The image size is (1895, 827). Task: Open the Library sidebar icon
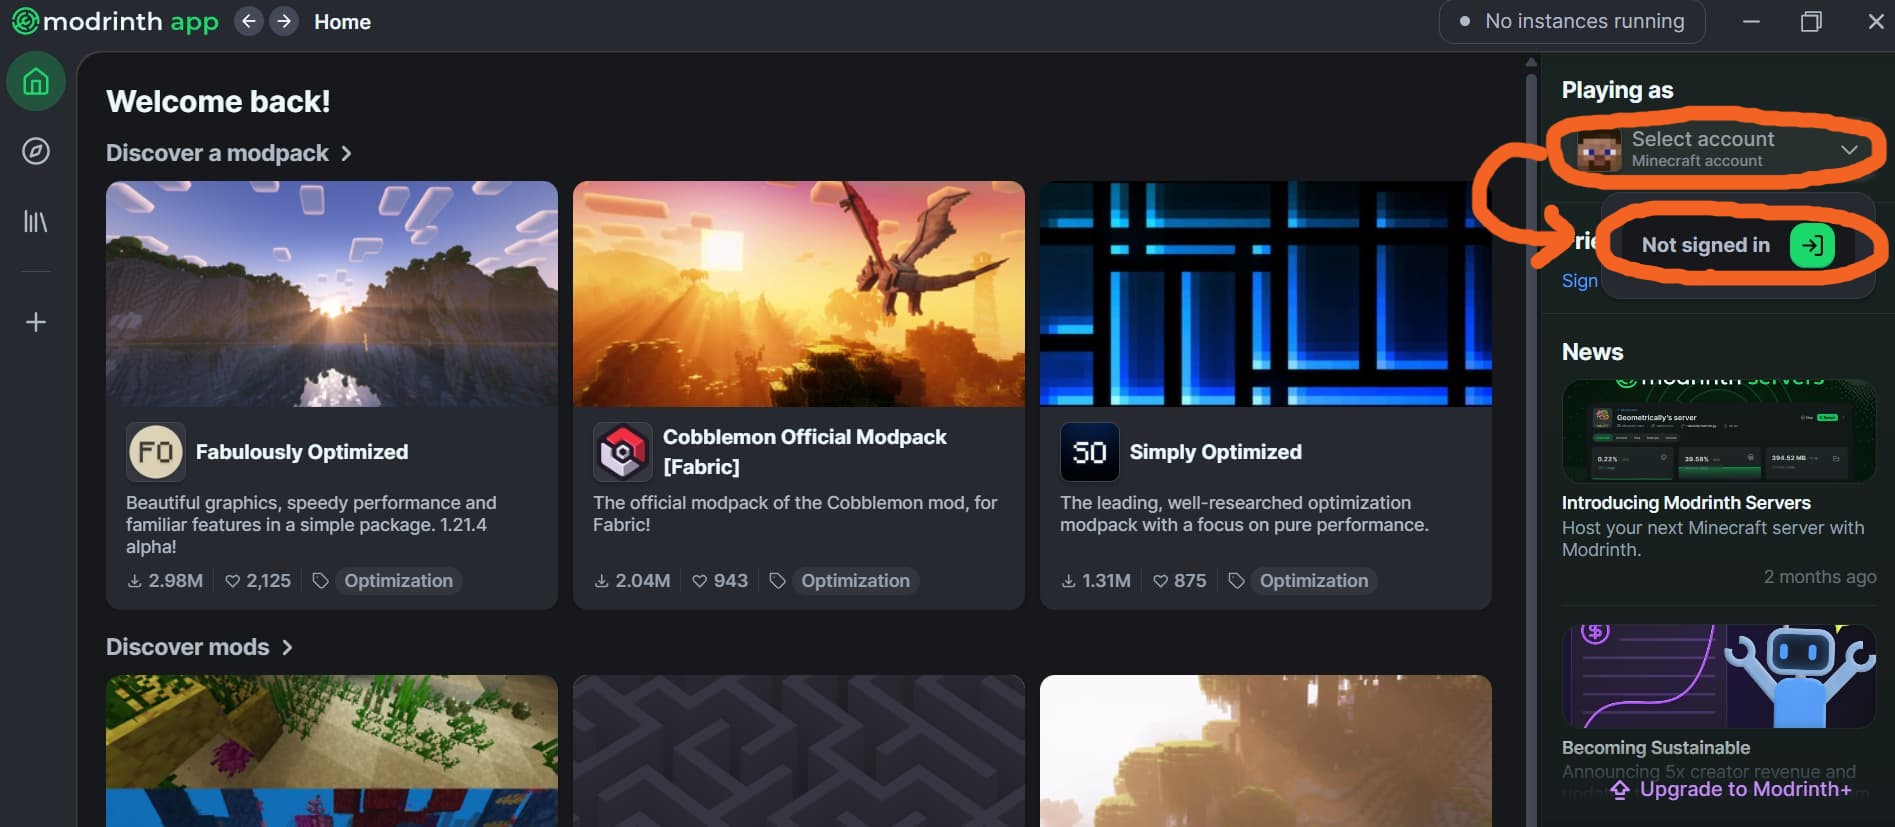[36, 221]
